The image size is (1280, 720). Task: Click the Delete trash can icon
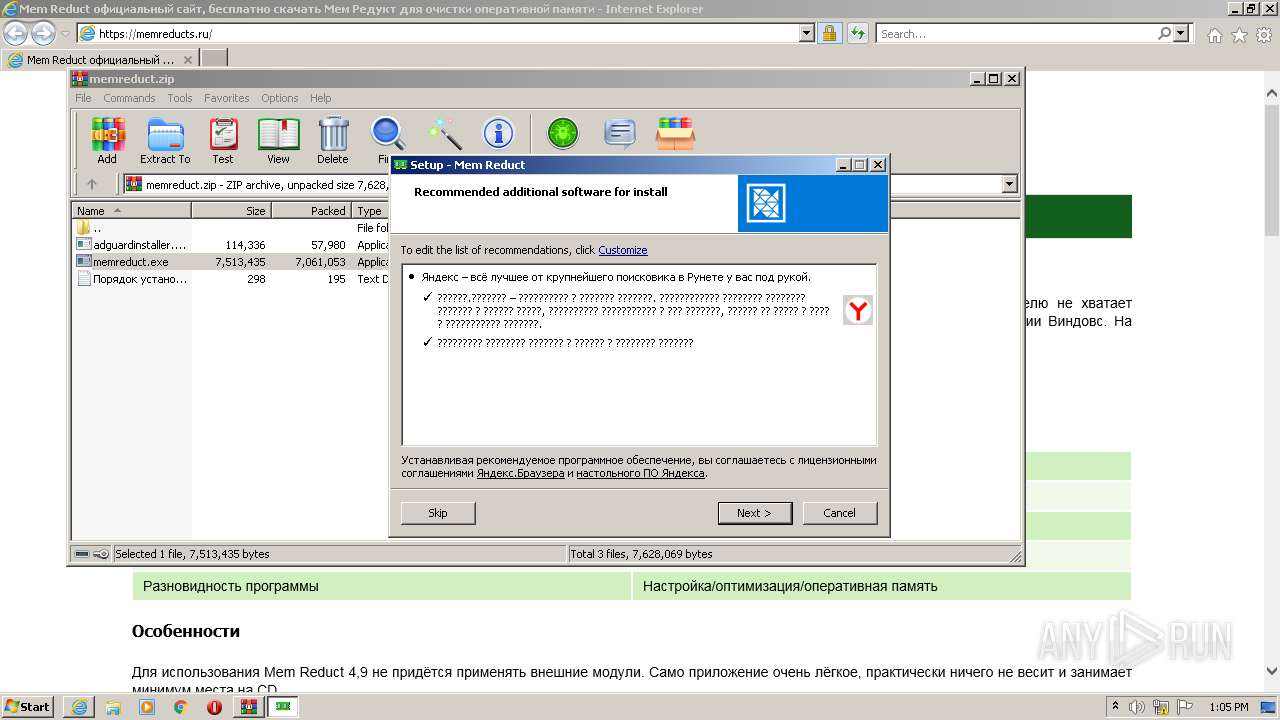(333, 140)
